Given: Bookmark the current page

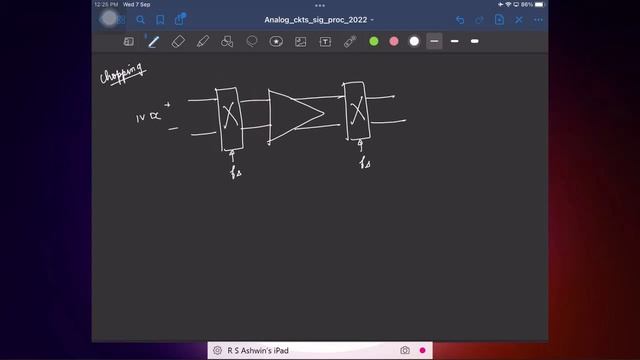Looking at the screenshot, I should [160, 20].
